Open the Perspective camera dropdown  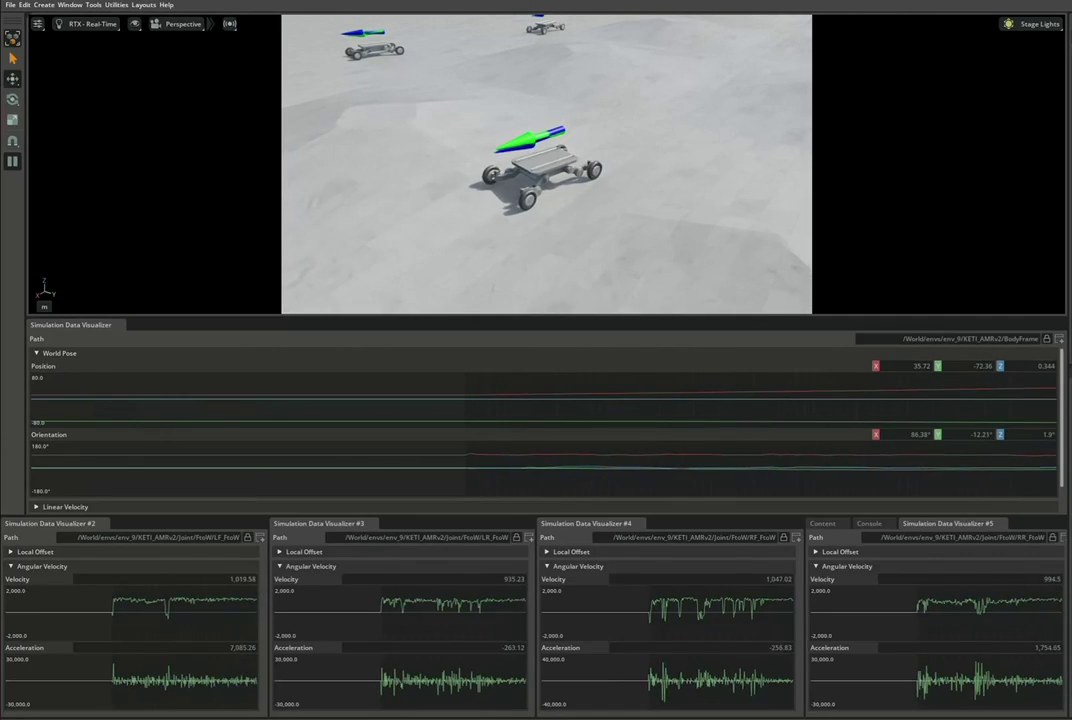pyautogui.click(x=176, y=24)
